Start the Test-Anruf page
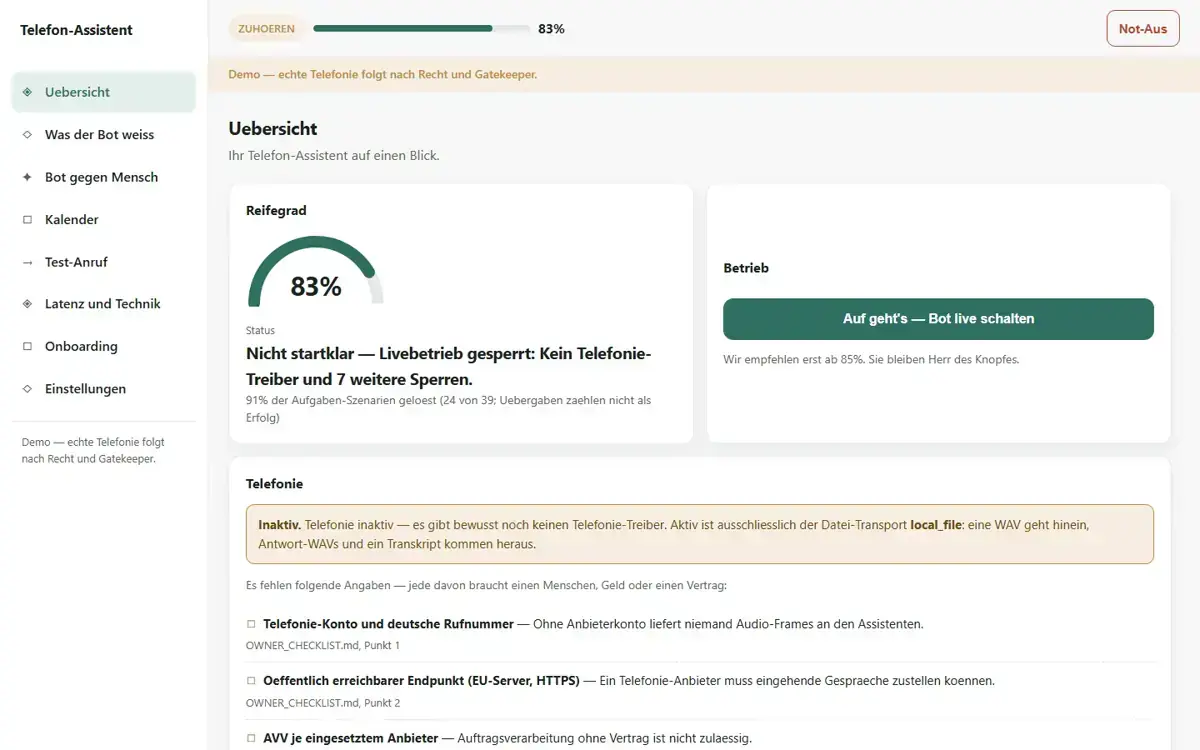This screenshot has width=1200, height=750. coord(104,262)
